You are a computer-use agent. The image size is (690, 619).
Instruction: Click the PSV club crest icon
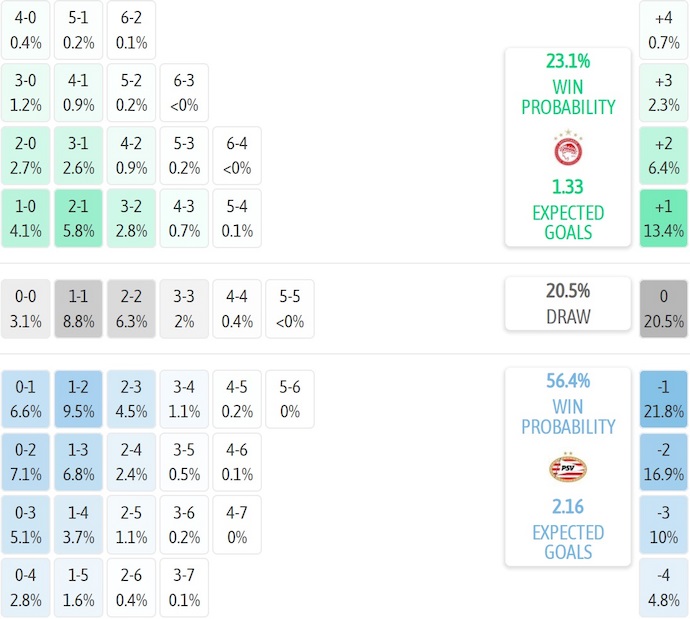coord(568,469)
